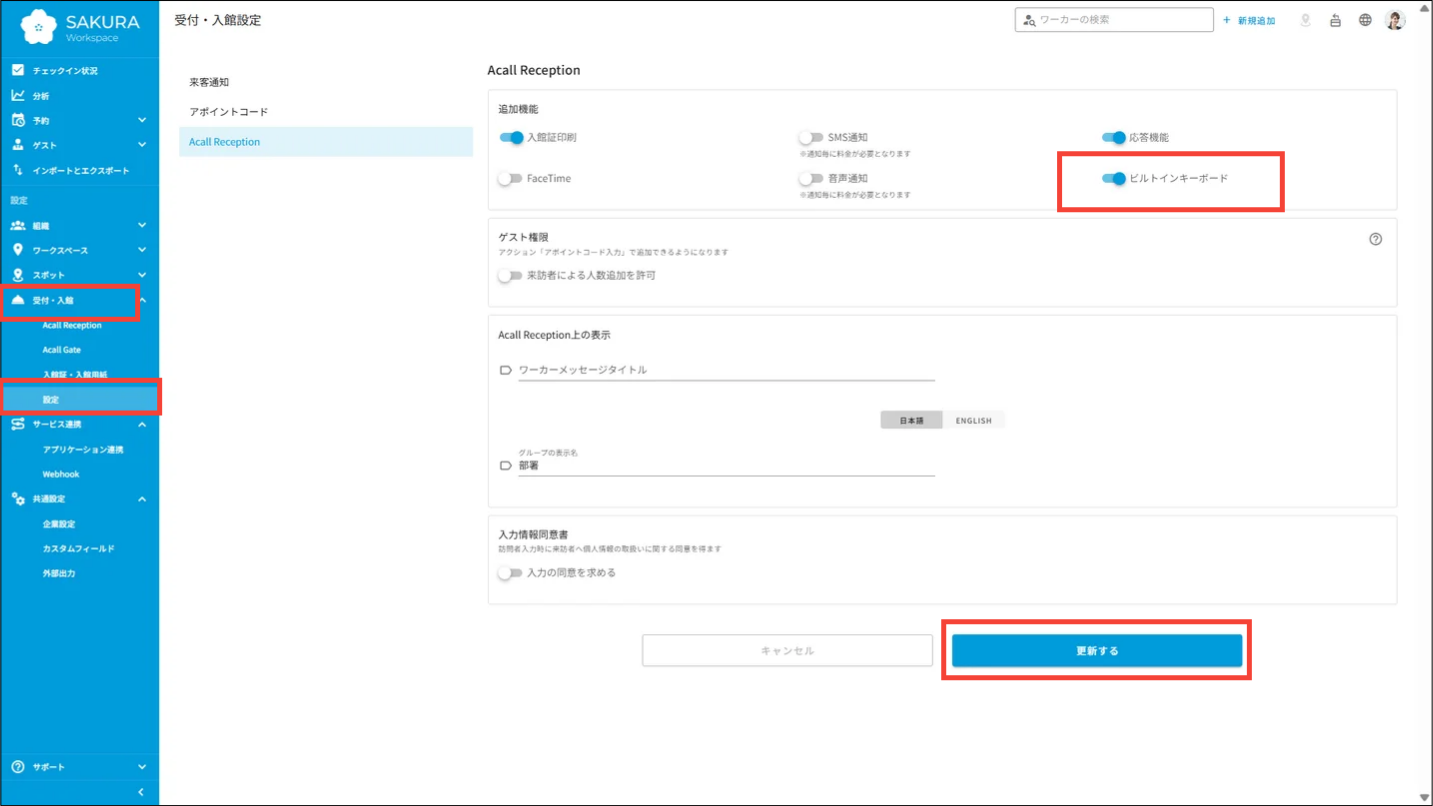The width and height of the screenshot is (1433, 806).
Task: Click the location pin icon in header
Action: [1305, 20]
